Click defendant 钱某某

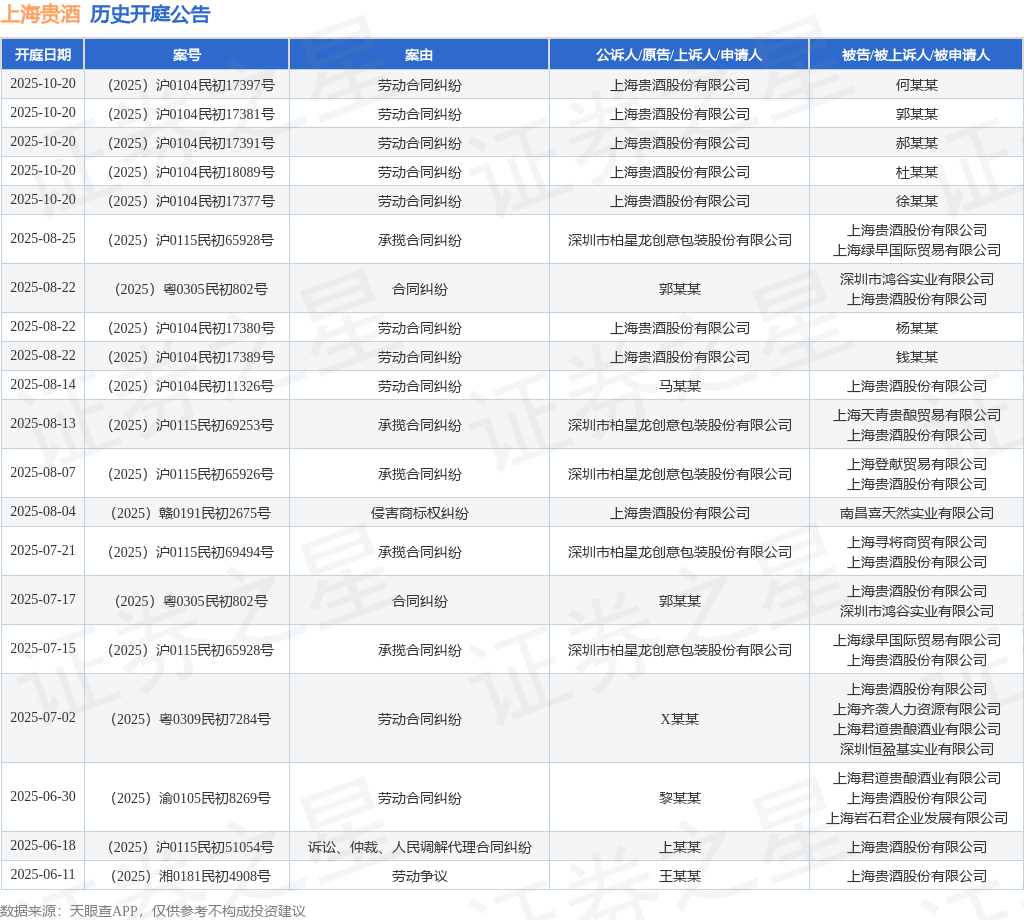917,357
